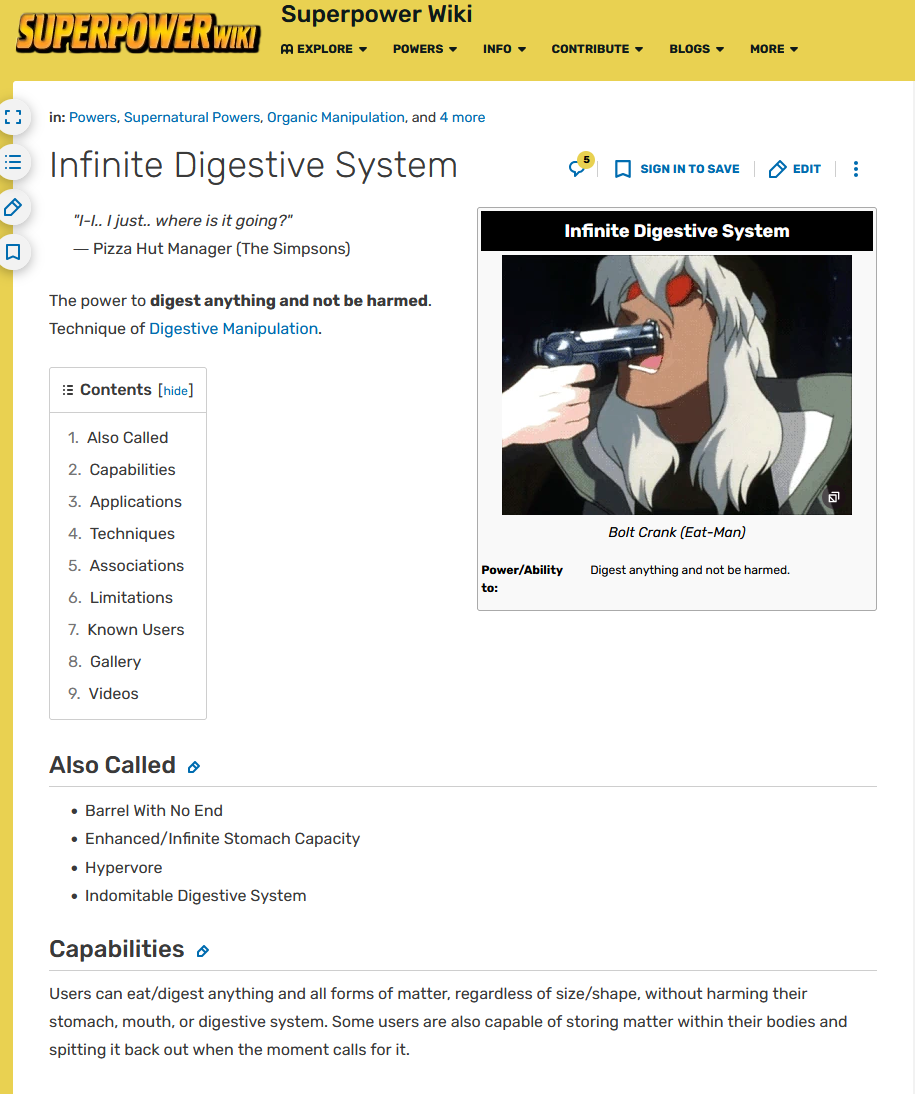Expand the Info dropdown menu
This screenshot has height=1094, width=915.
[x=505, y=49]
